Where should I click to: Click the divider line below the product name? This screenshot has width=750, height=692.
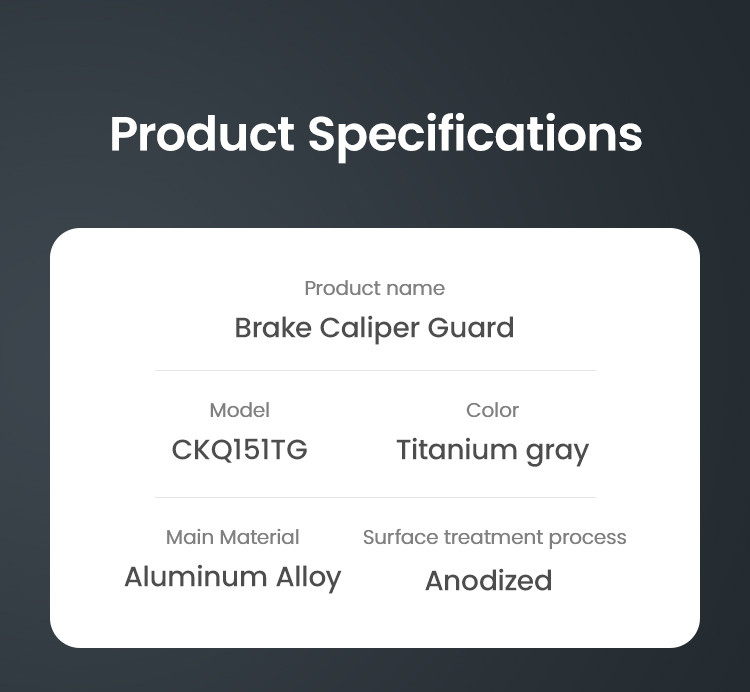click(x=375, y=370)
